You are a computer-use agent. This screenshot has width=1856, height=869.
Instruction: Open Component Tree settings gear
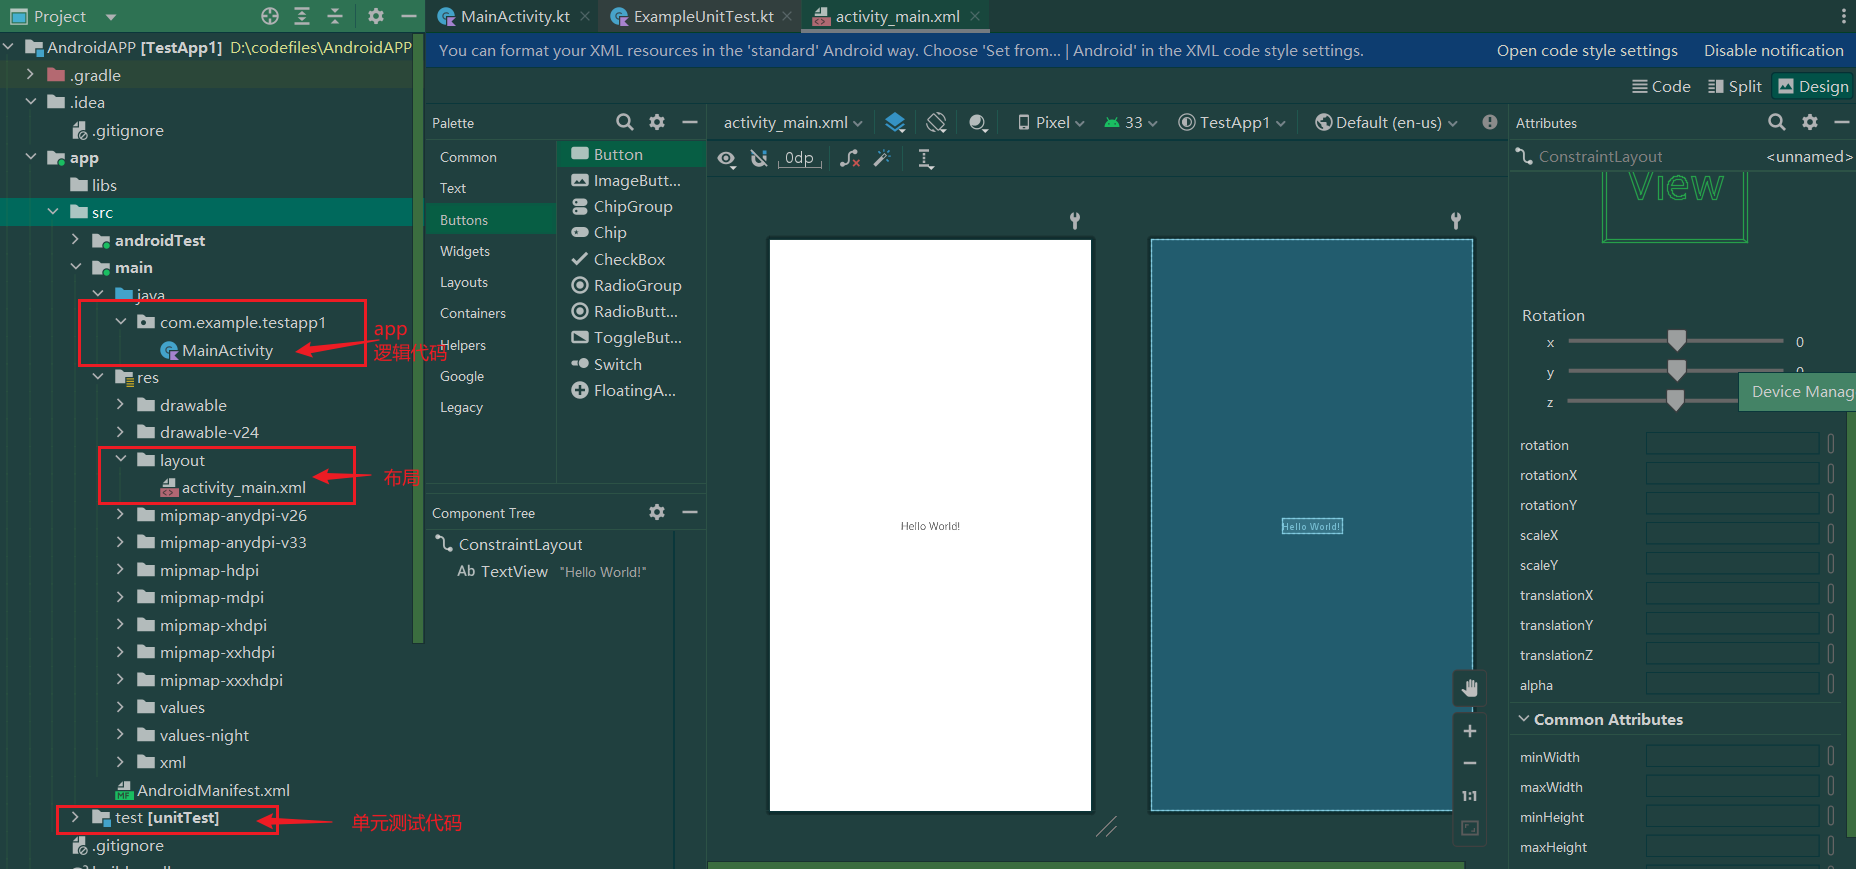click(657, 512)
